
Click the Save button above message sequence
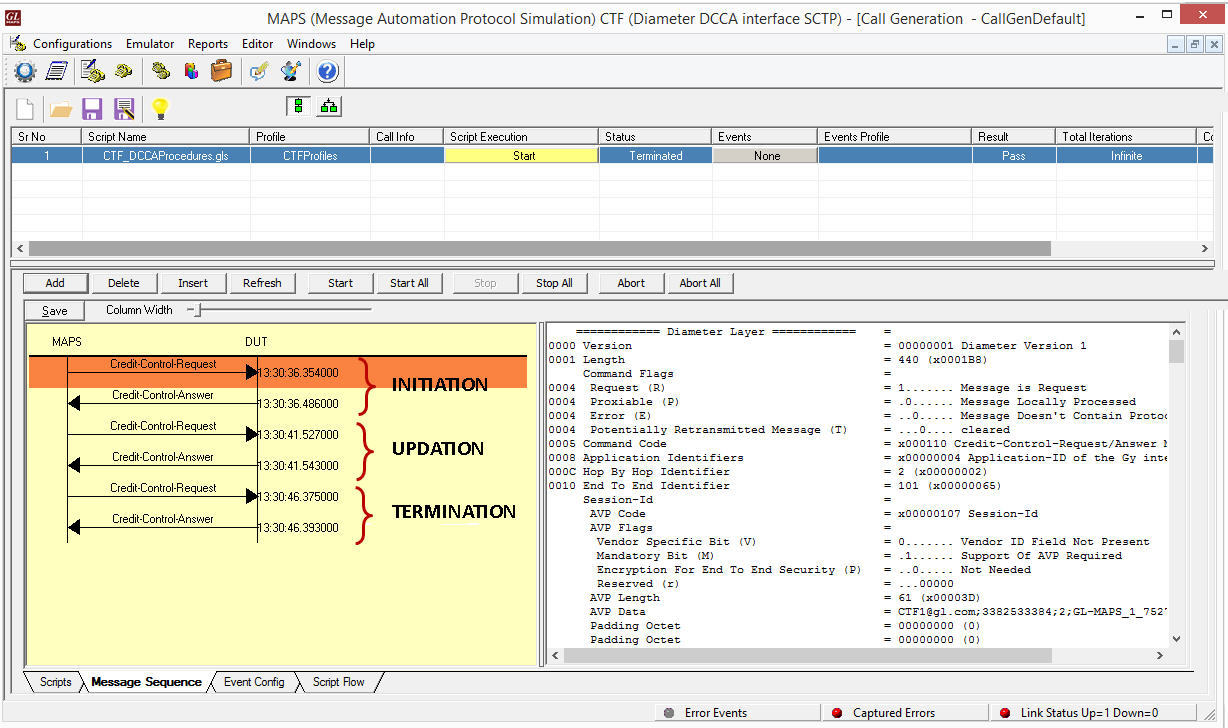(55, 311)
